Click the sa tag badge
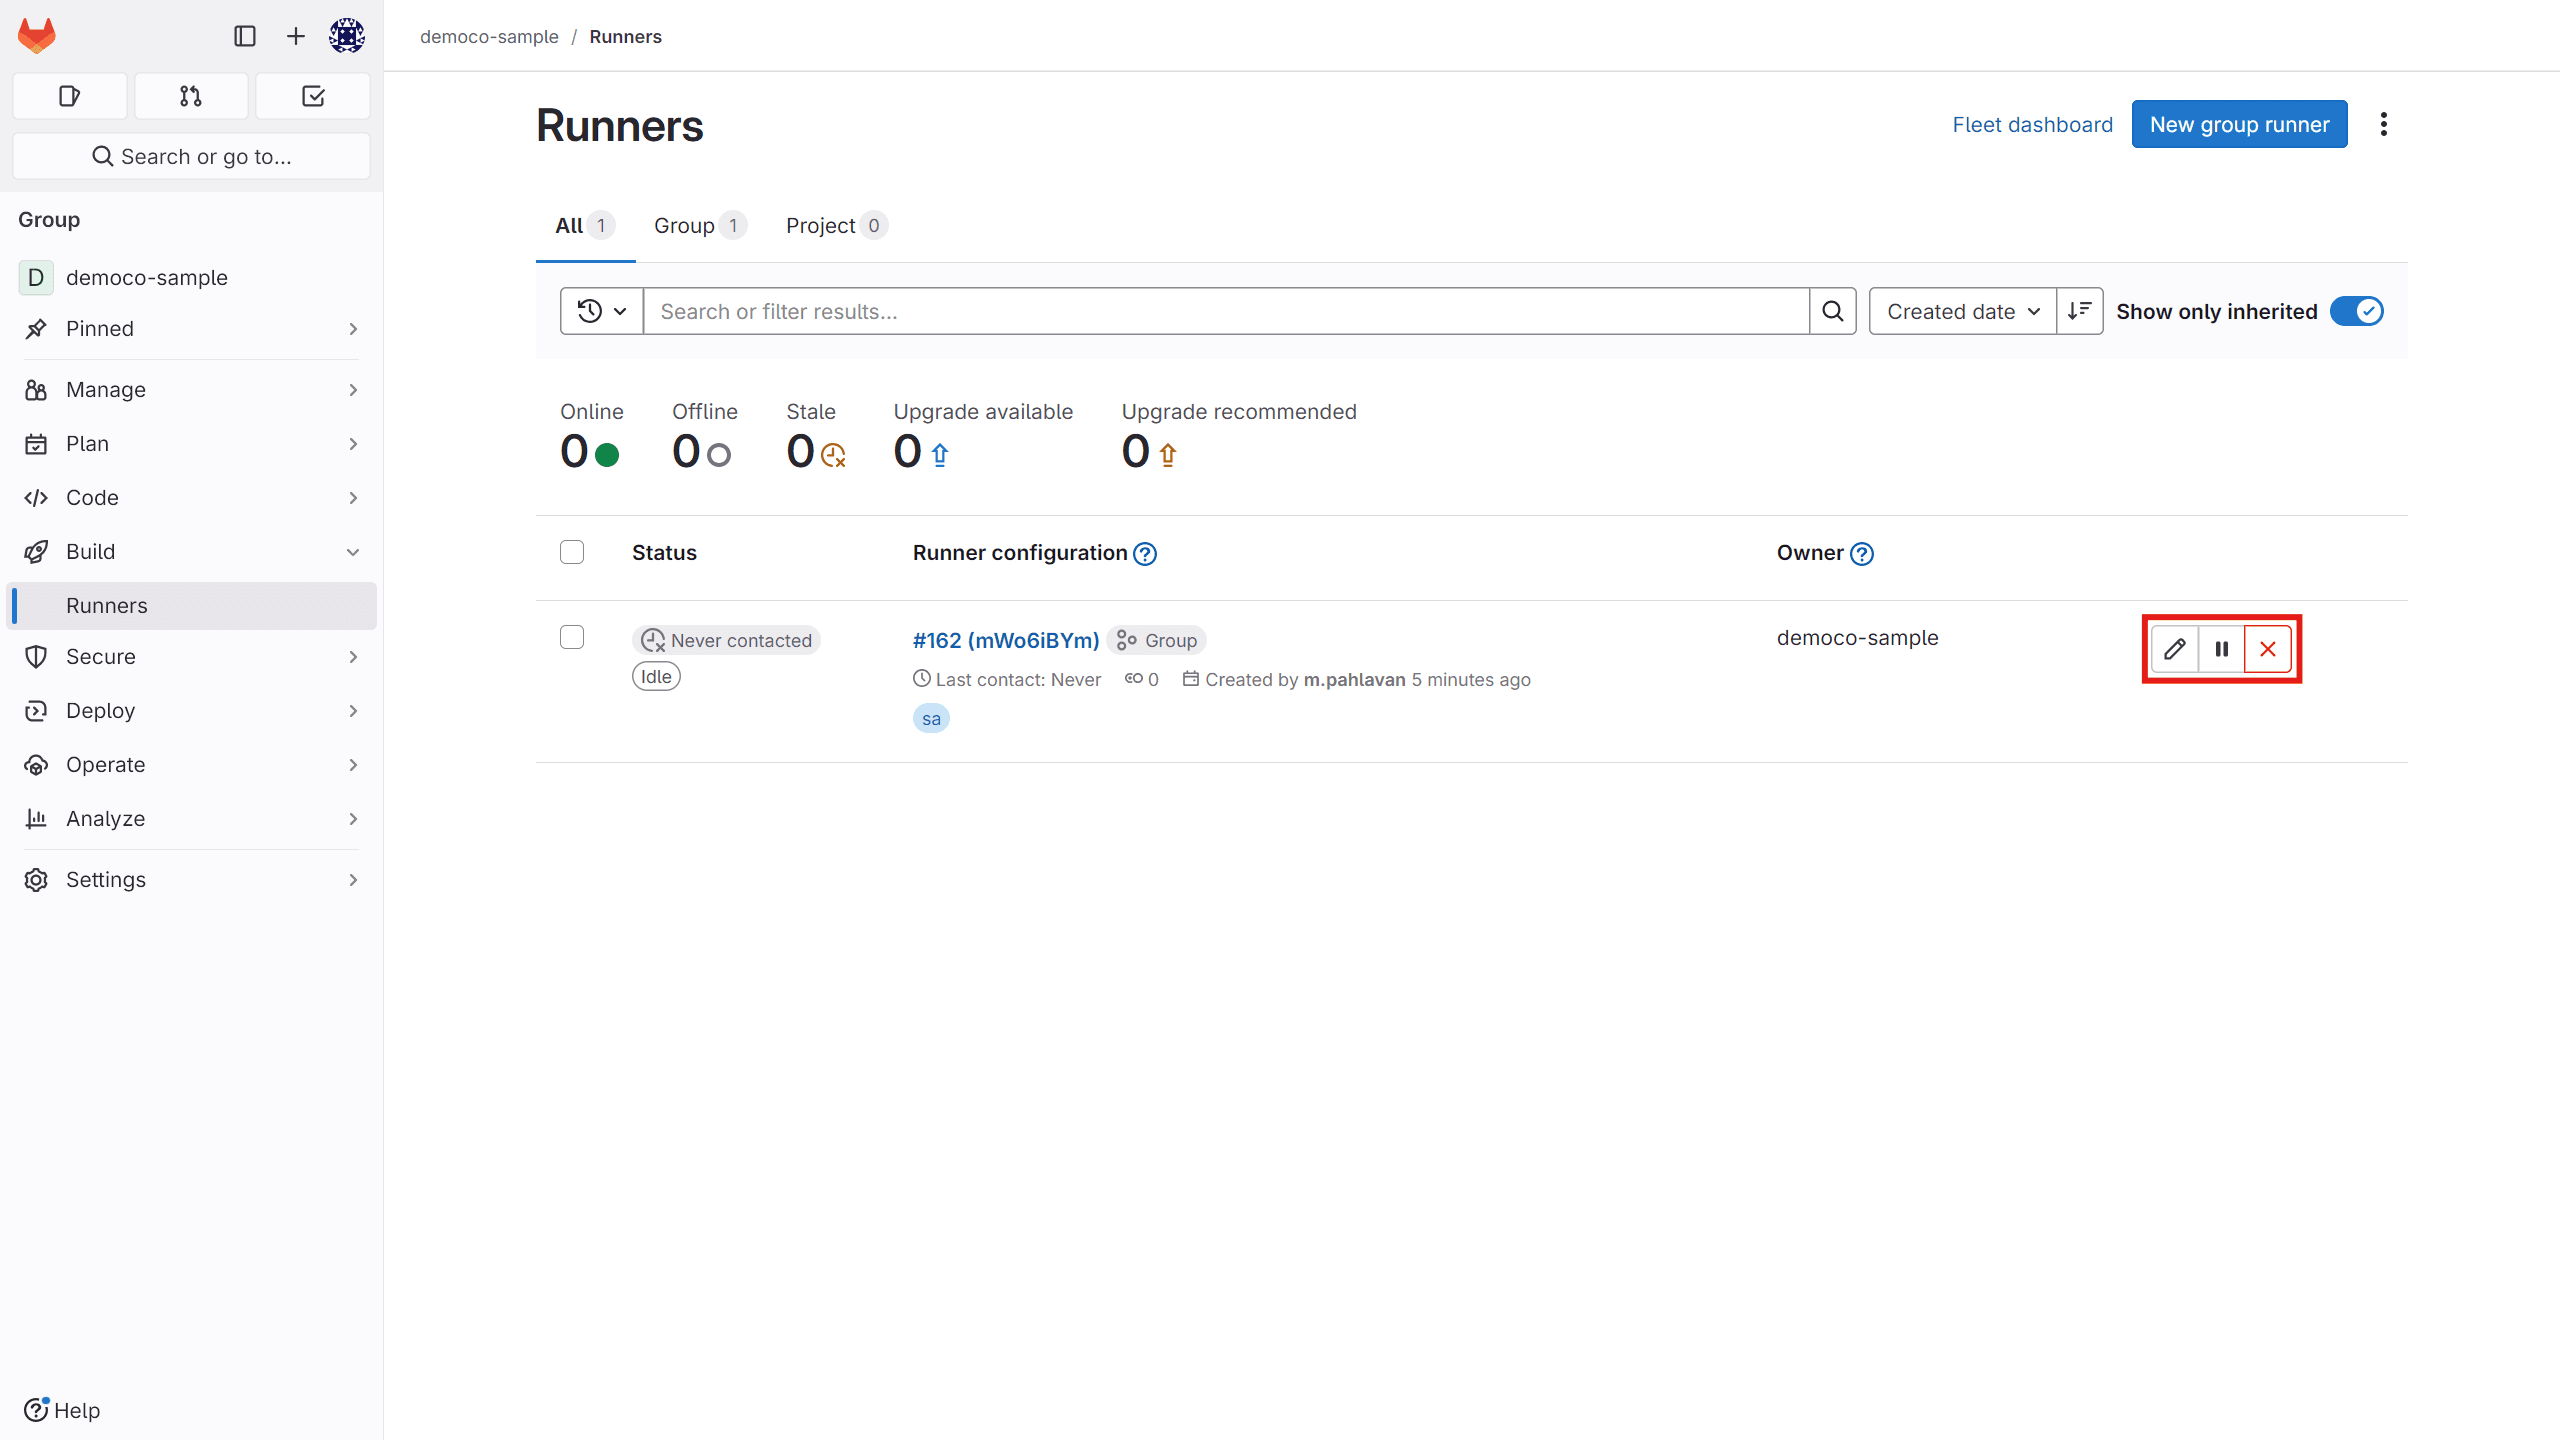 click(x=931, y=719)
